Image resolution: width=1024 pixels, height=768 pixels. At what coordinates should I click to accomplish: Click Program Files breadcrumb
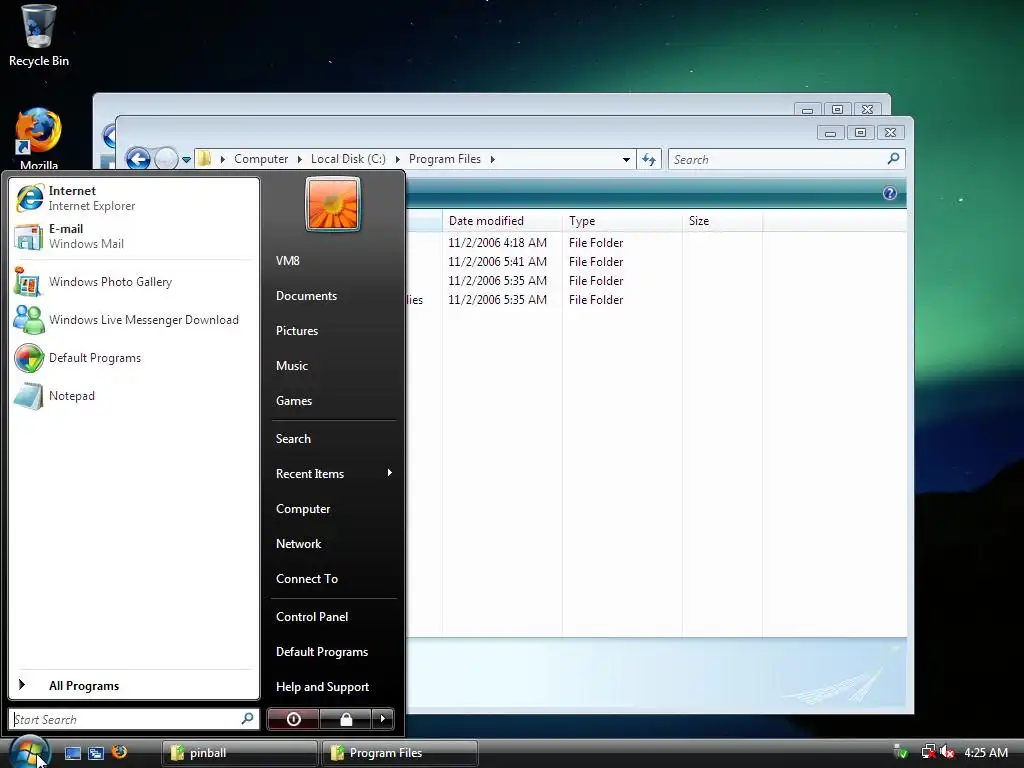445,159
